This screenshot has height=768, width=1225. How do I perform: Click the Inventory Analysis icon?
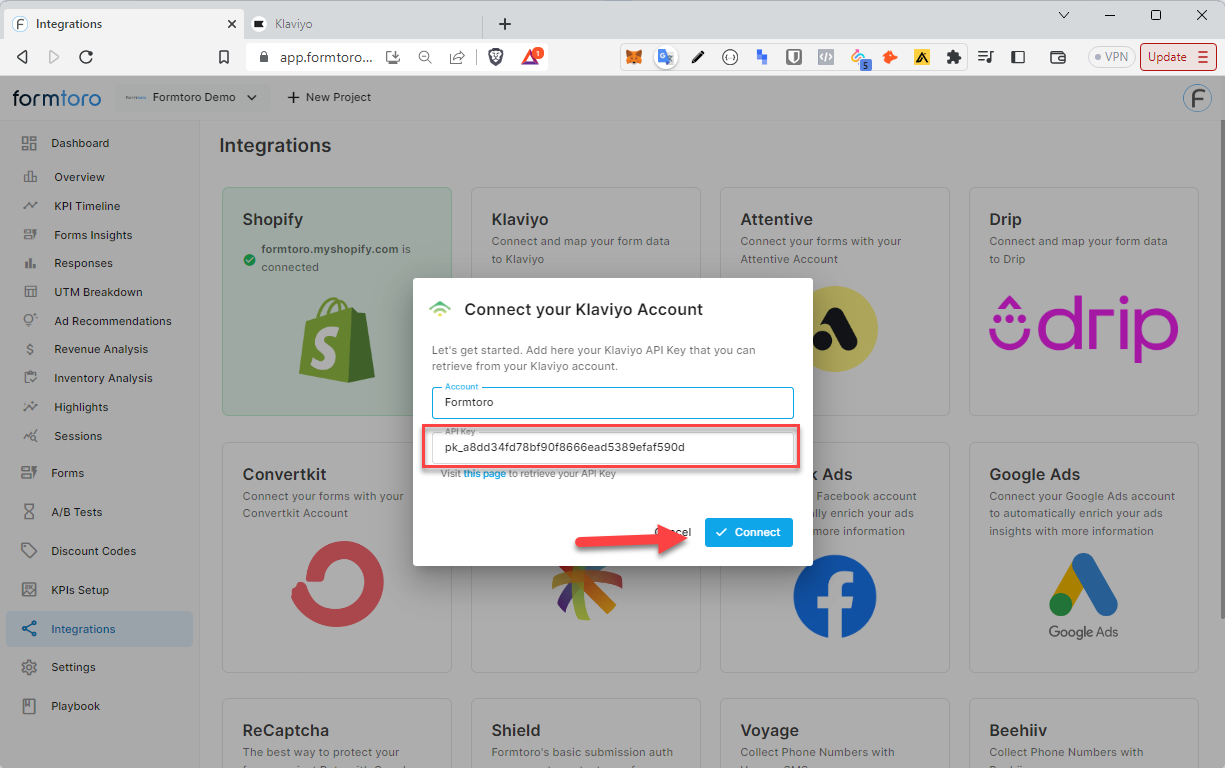pos(31,378)
